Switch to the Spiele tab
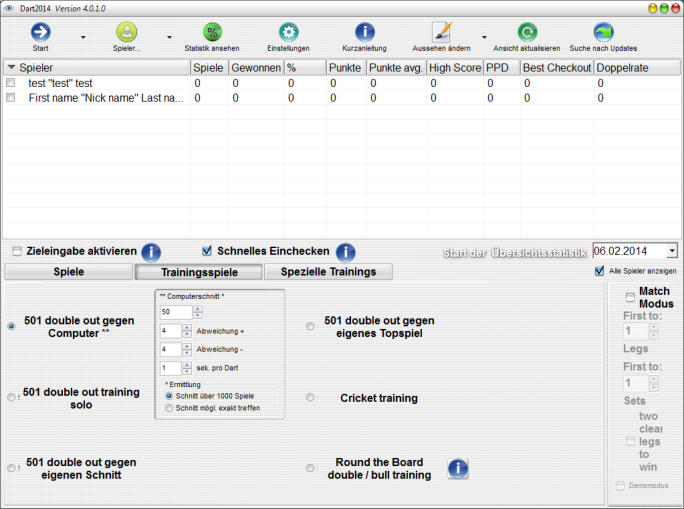684x509 pixels. pyautogui.click(x=68, y=272)
